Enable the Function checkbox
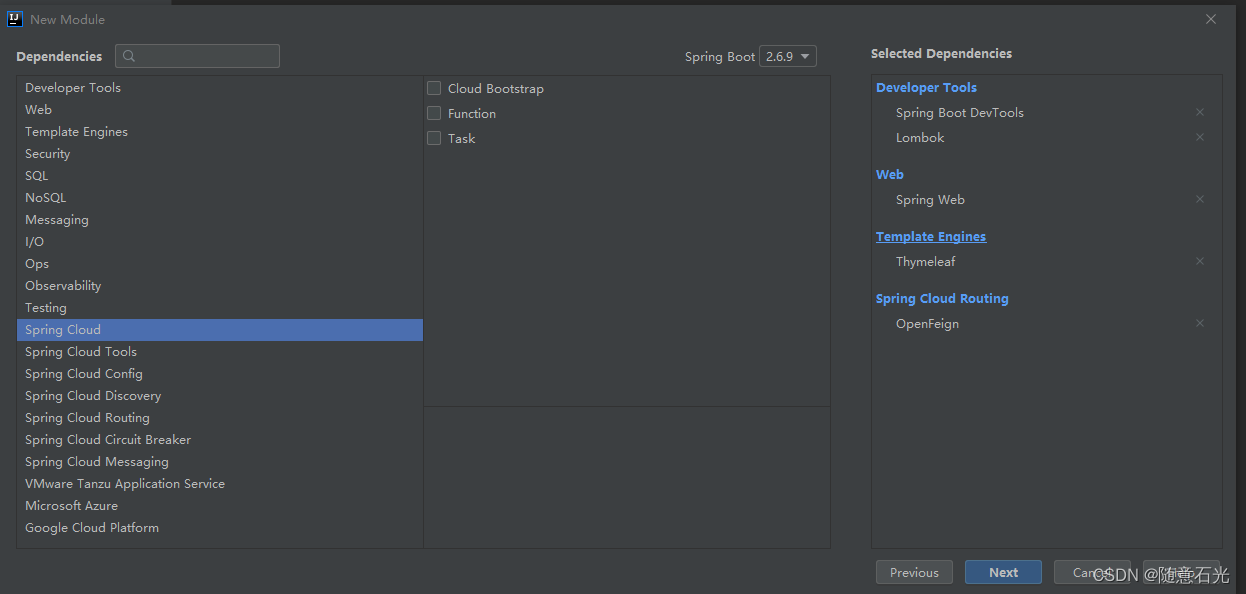Screen dimensions: 1246x594 click(434, 113)
